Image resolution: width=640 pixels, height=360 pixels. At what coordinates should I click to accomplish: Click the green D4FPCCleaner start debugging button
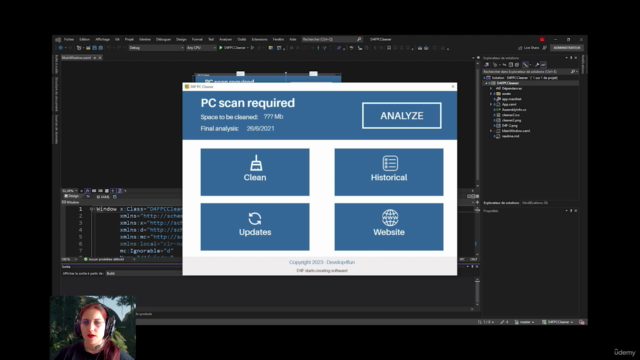233,48
